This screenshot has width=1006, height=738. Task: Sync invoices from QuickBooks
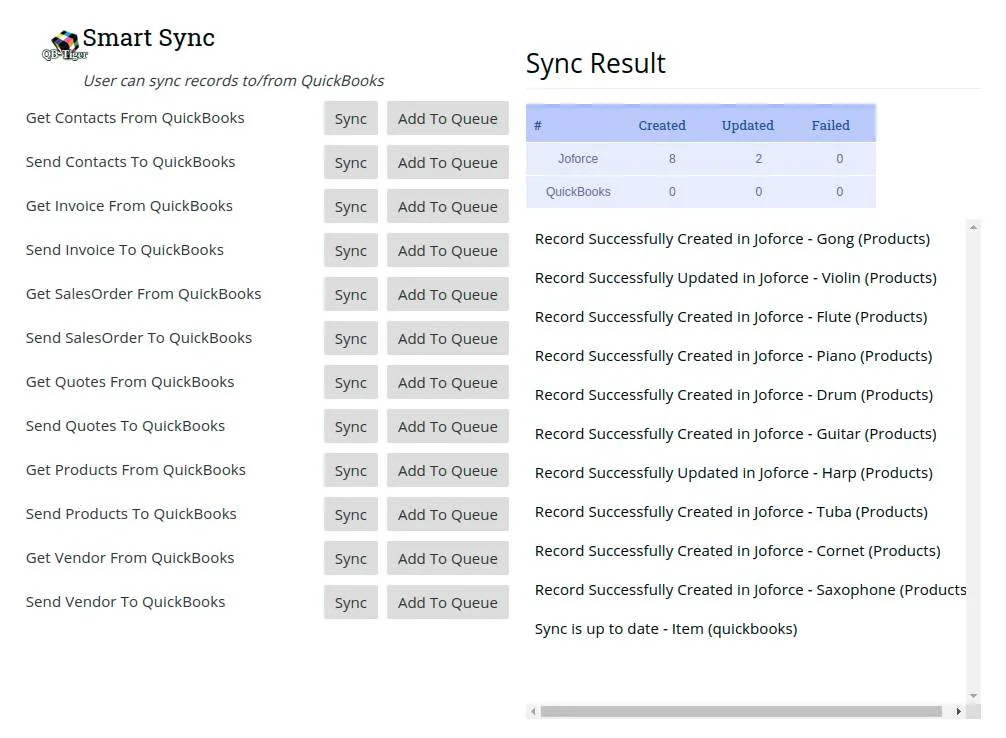coord(350,206)
